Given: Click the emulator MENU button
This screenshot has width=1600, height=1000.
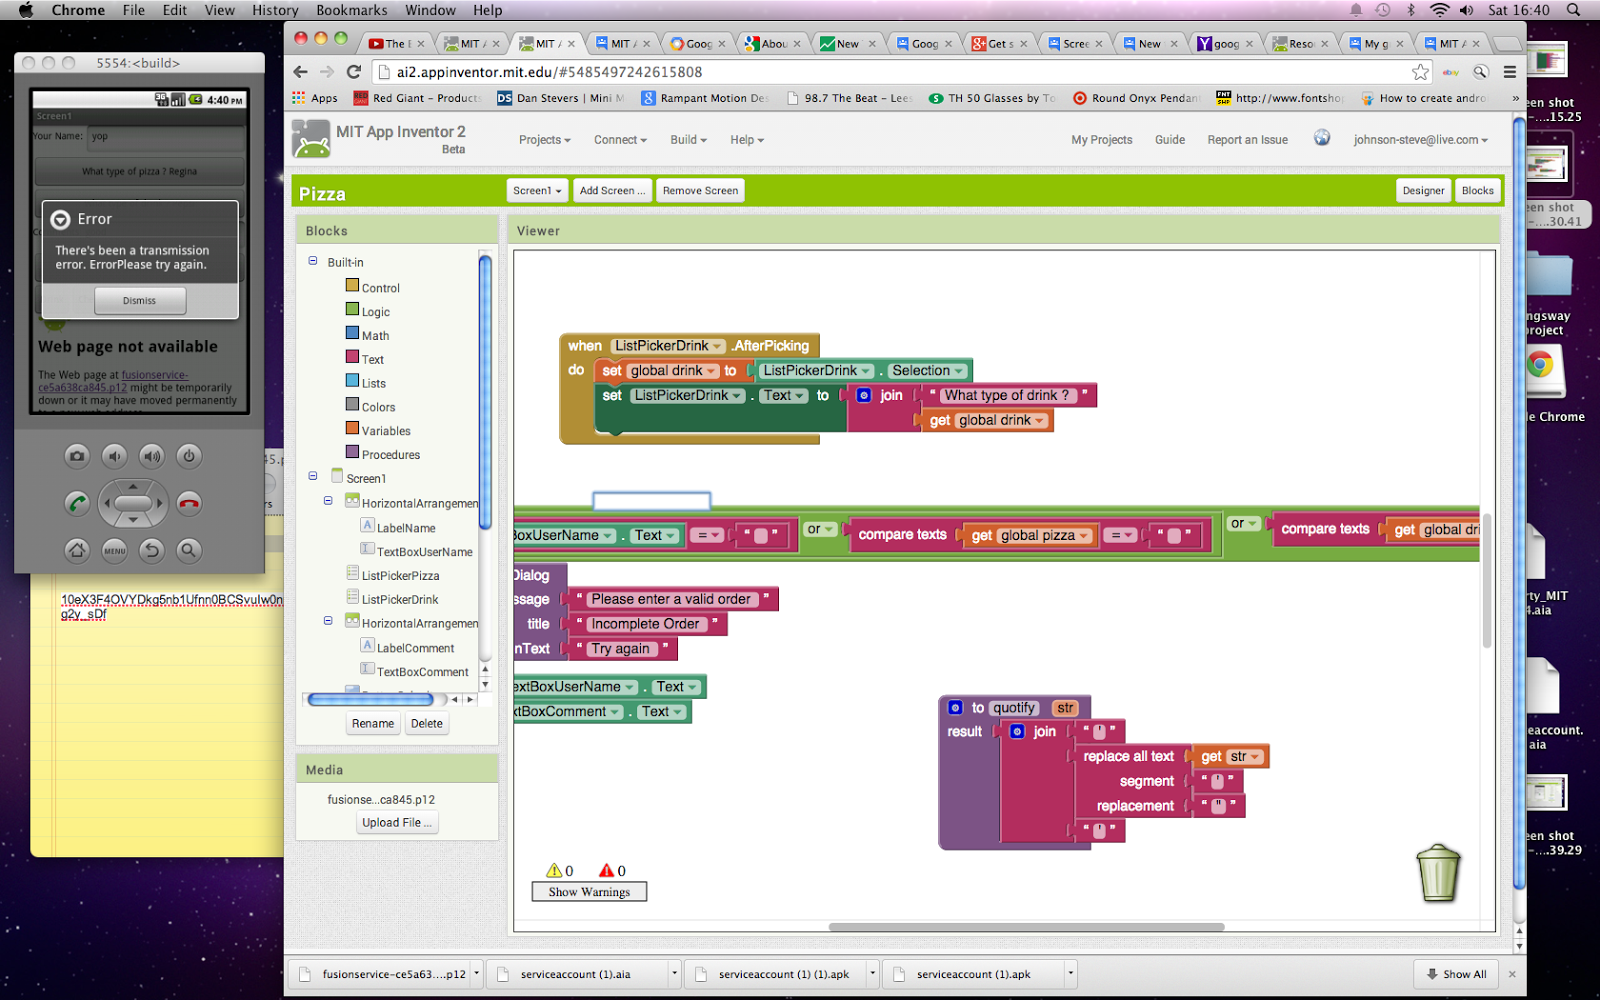Looking at the screenshot, I should [x=115, y=549].
